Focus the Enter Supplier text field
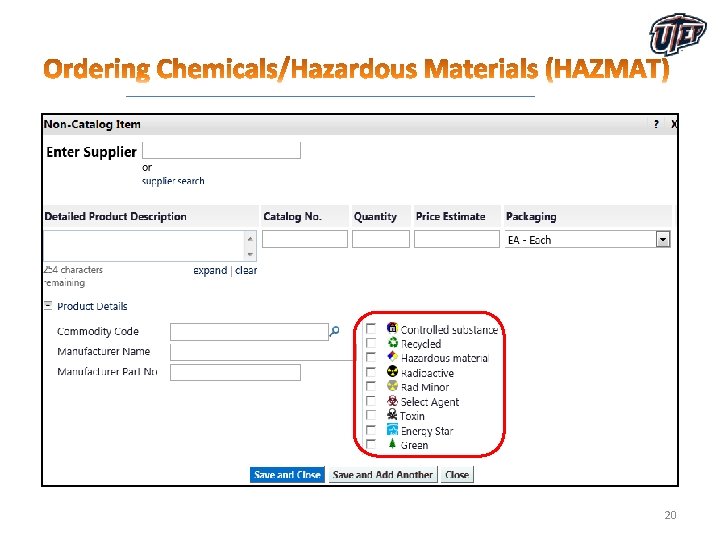The height and width of the screenshot is (540, 720). [221, 151]
